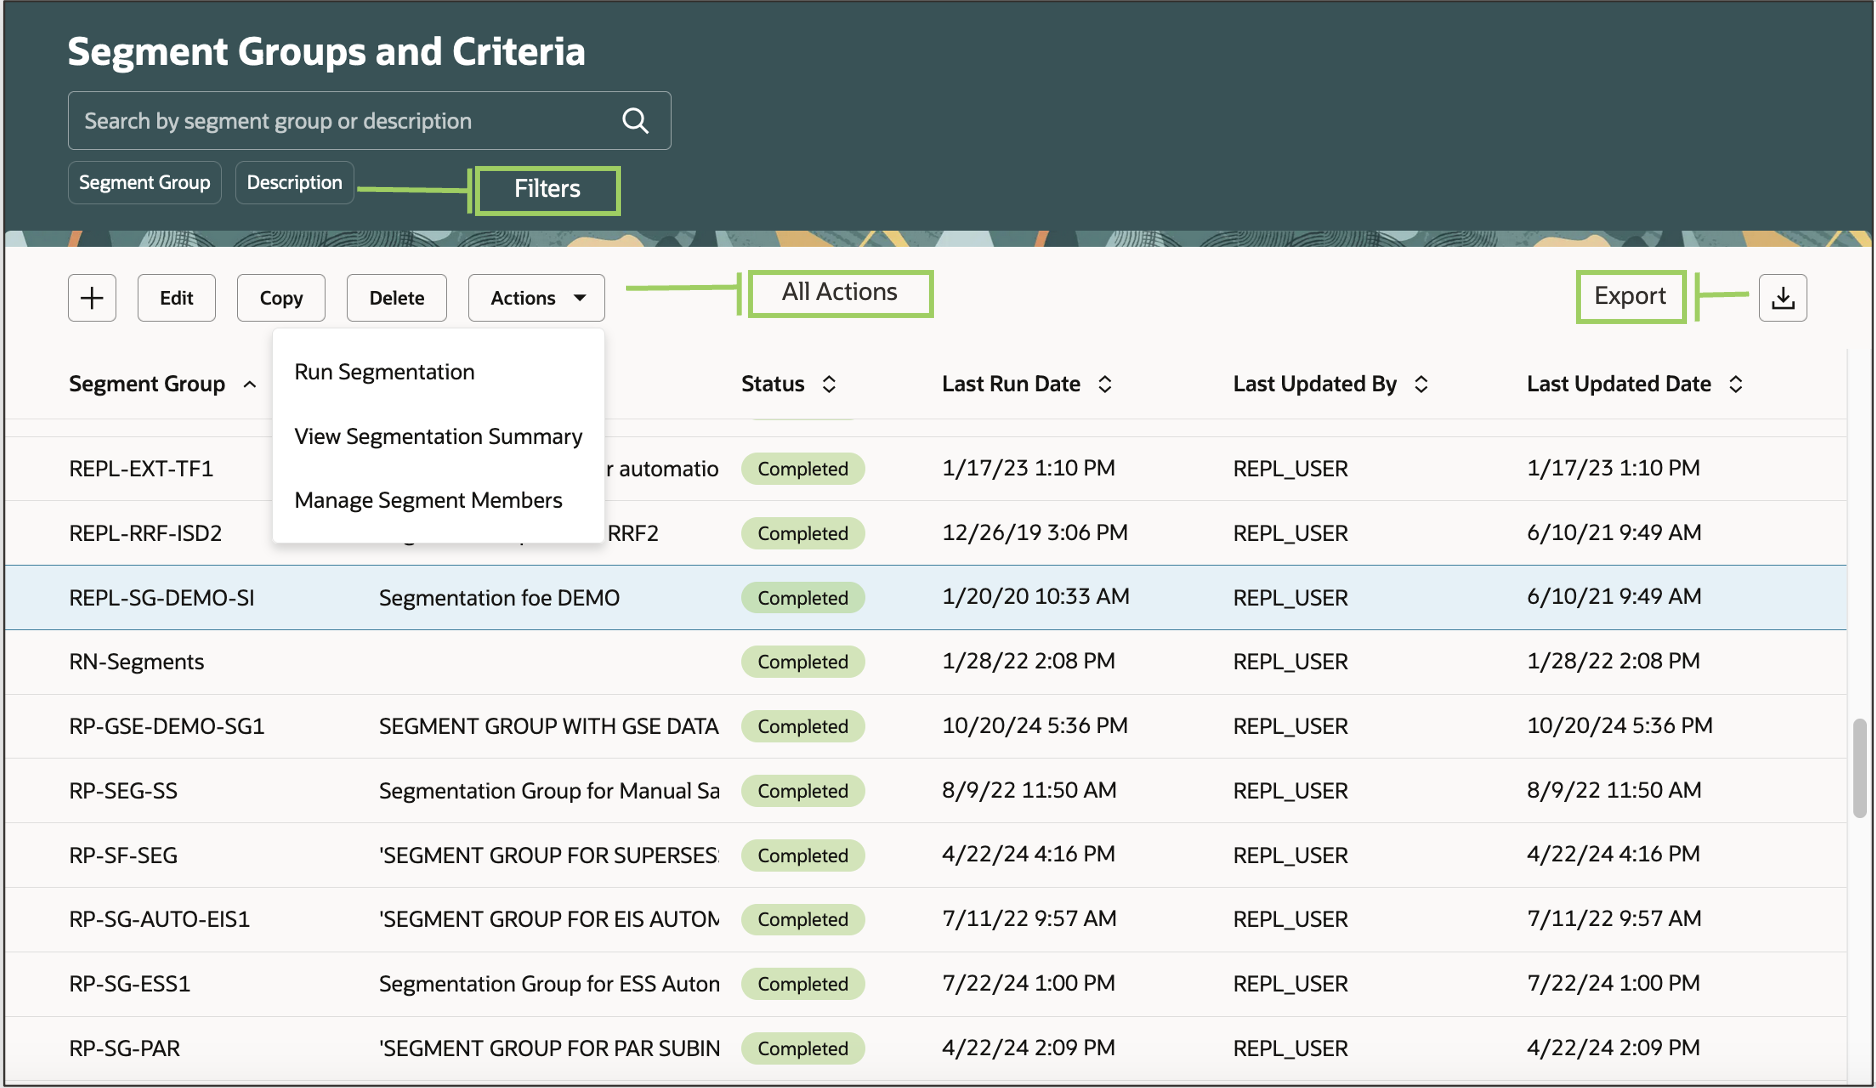Sort by Last Updated By column icon
Image resolution: width=1876 pixels, height=1088 pixels.
tap(1421, 383)
